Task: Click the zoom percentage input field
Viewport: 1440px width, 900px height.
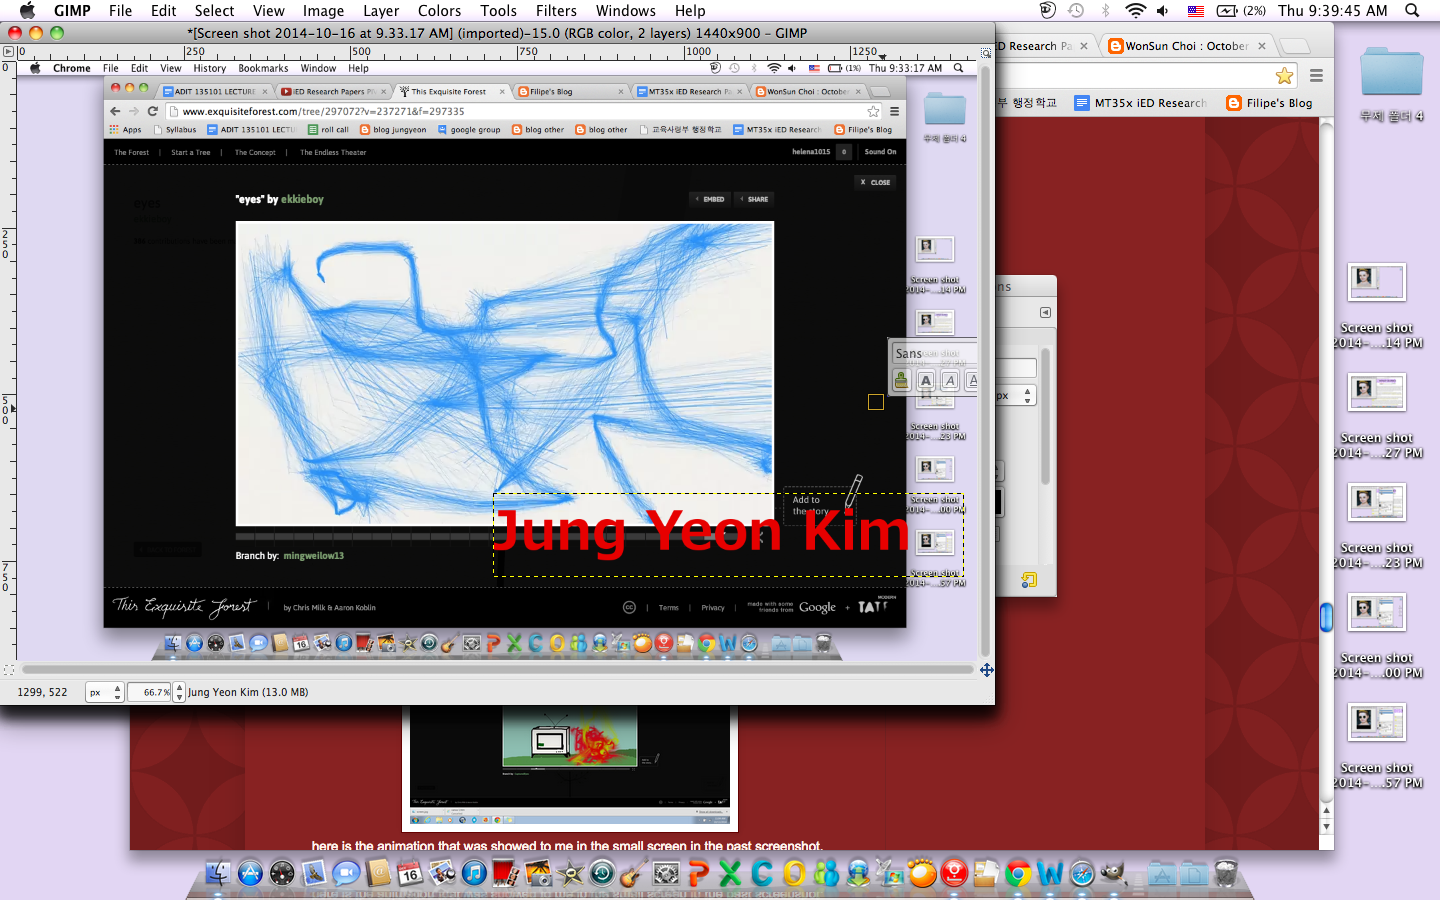Action: [150, 692]
